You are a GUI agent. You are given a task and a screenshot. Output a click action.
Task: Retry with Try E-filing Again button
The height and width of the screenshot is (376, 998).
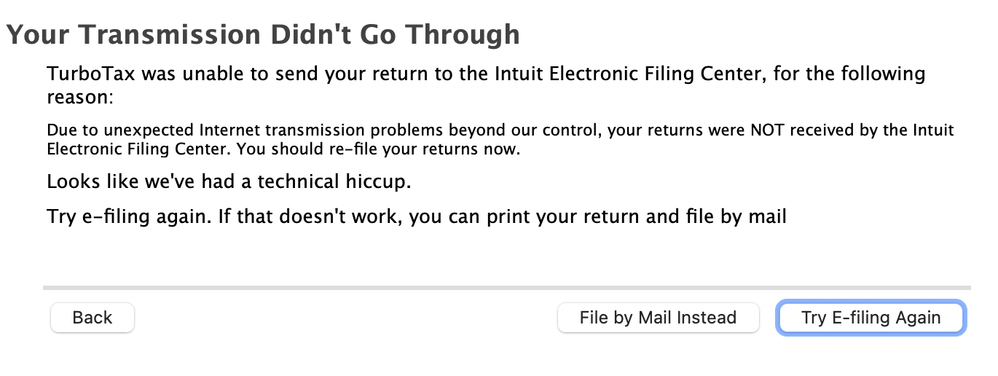point(871,317)
